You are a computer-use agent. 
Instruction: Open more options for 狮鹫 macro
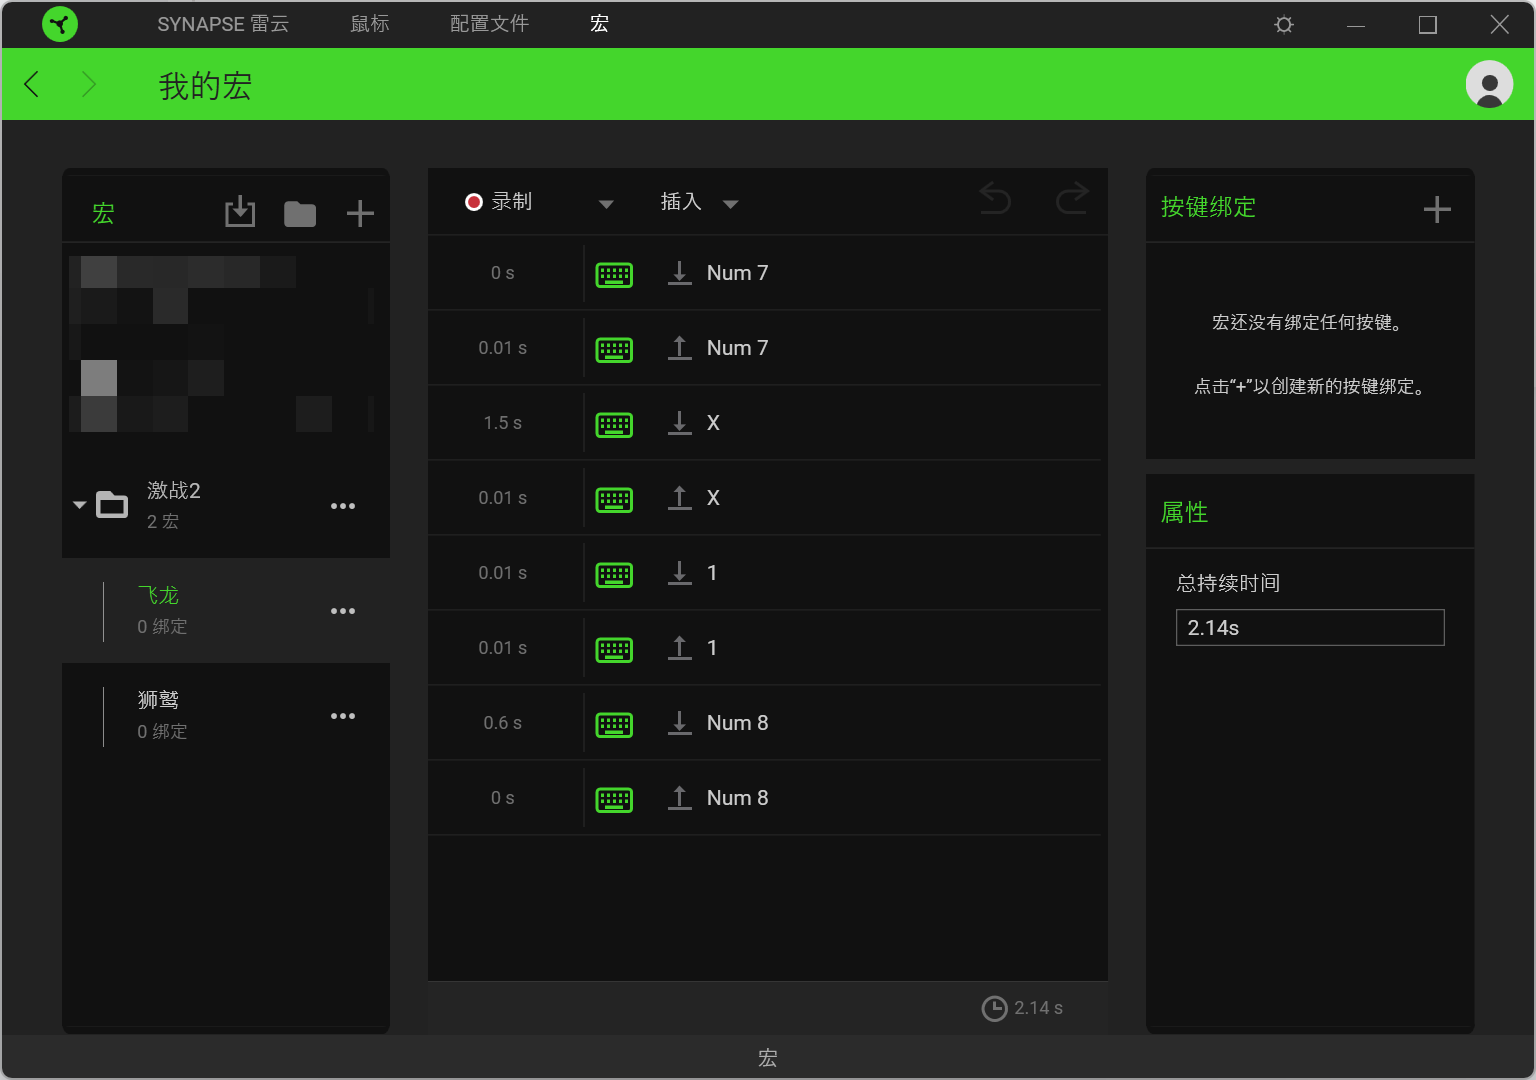pos(343,716)
